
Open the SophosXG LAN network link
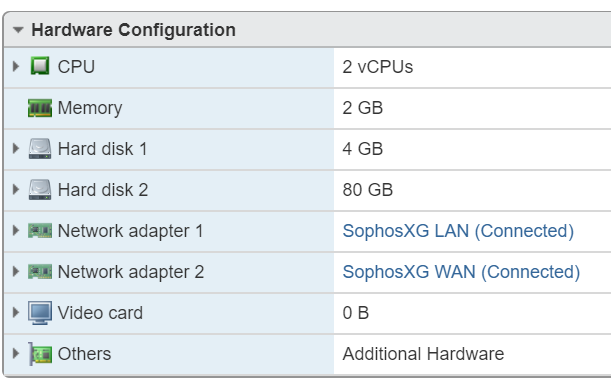pos(458,231)
